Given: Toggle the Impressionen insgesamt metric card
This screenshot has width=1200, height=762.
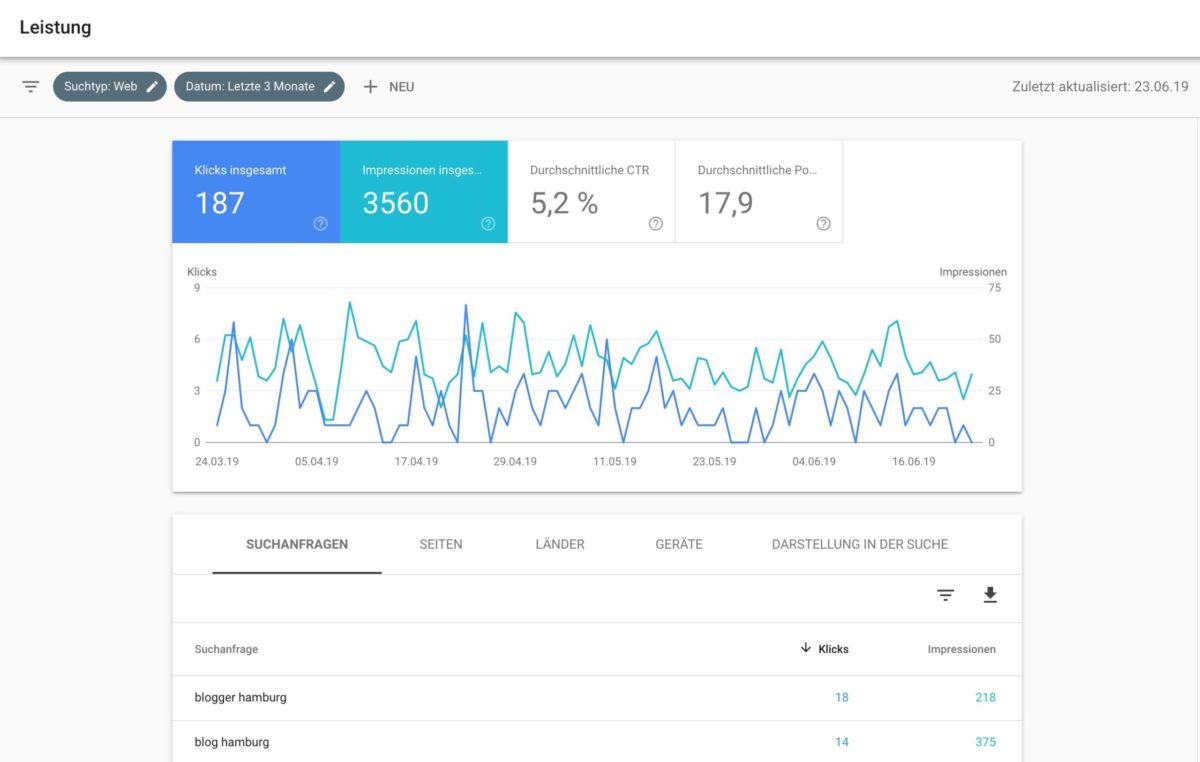Looking at the screenshot, I should pyautogui.click(x=424, y=192).
